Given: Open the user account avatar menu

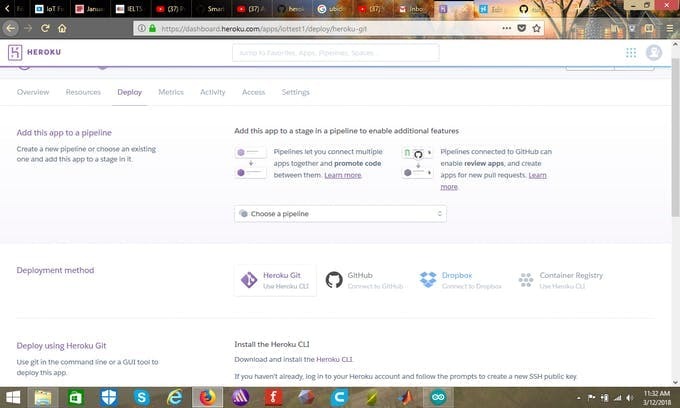Looking at the screenshot, I should [x=654, y=52].
